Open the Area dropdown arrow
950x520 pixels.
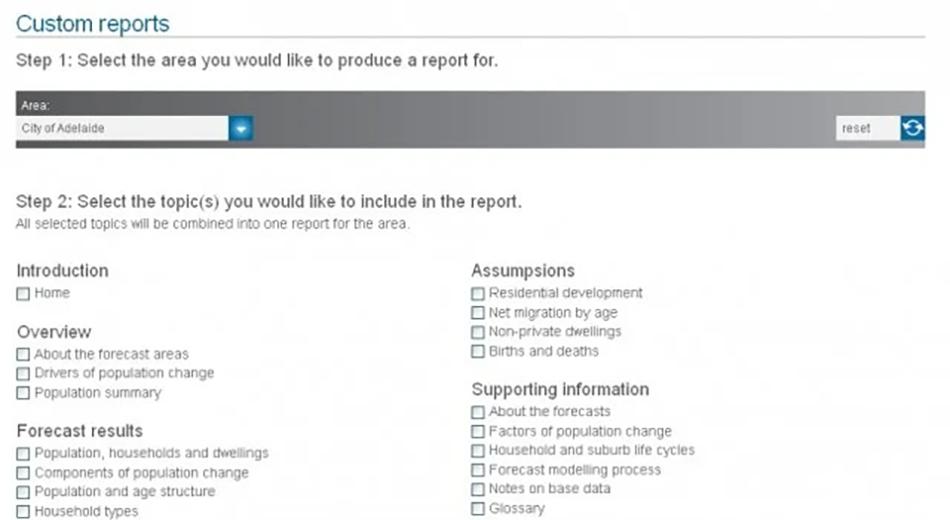(241, 128)
